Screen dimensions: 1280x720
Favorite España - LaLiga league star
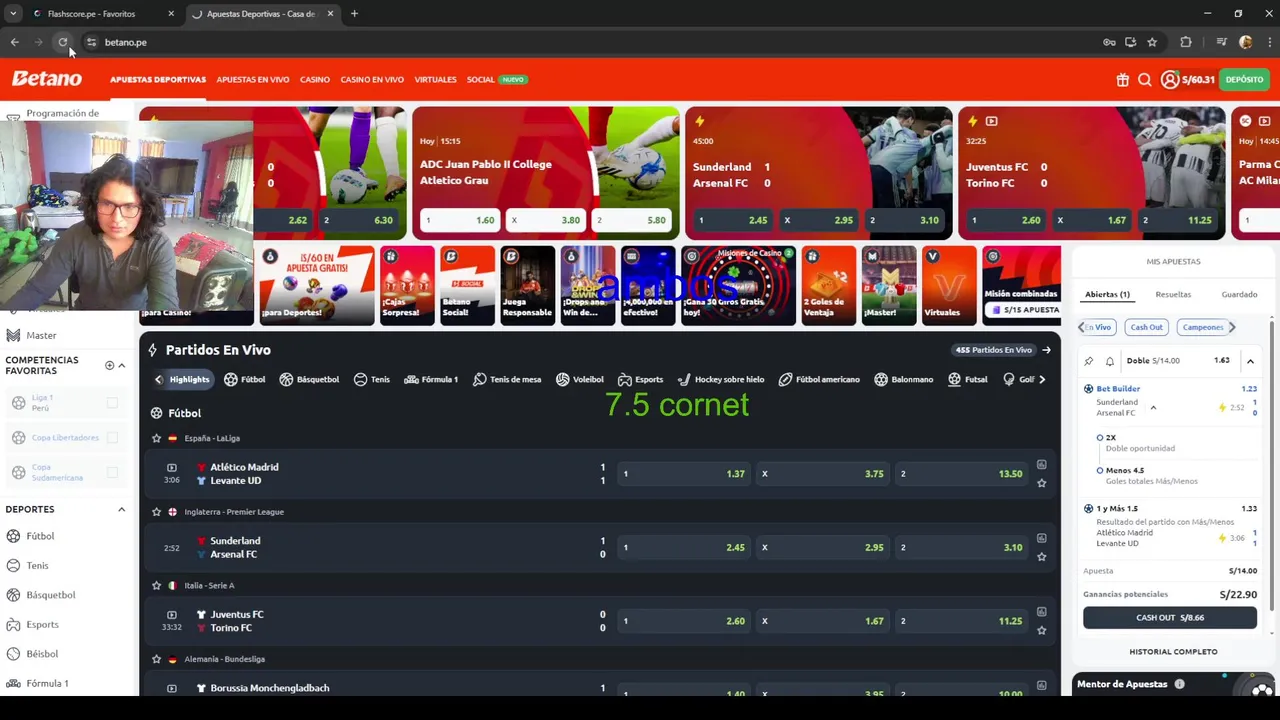click(156, 438)
